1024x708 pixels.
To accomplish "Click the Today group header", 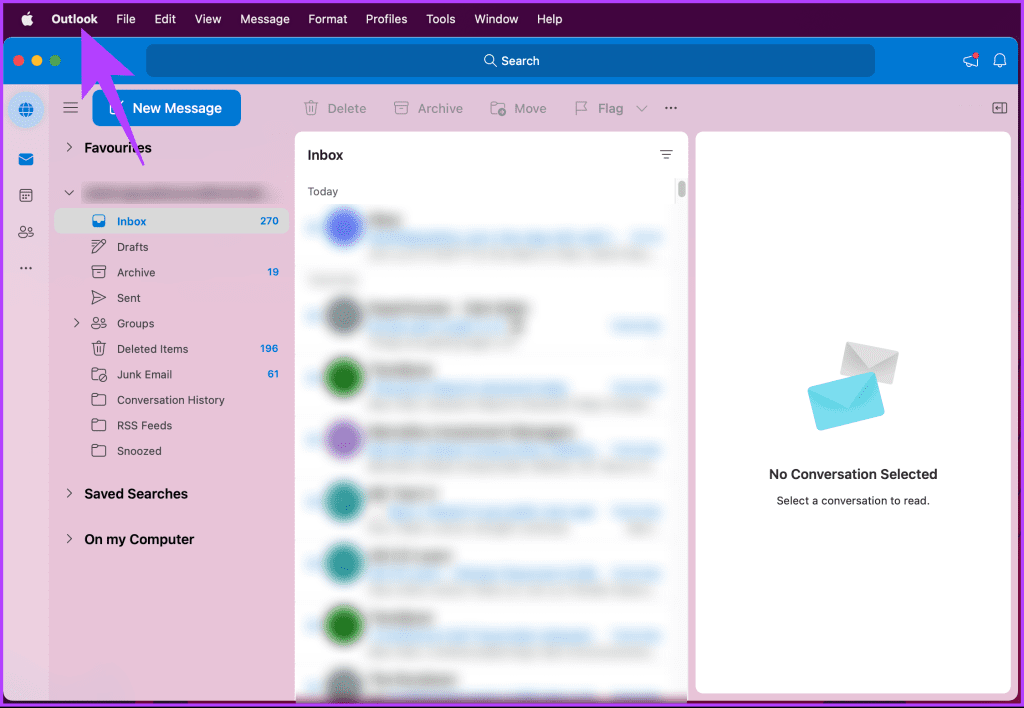I will coord(323,191).
